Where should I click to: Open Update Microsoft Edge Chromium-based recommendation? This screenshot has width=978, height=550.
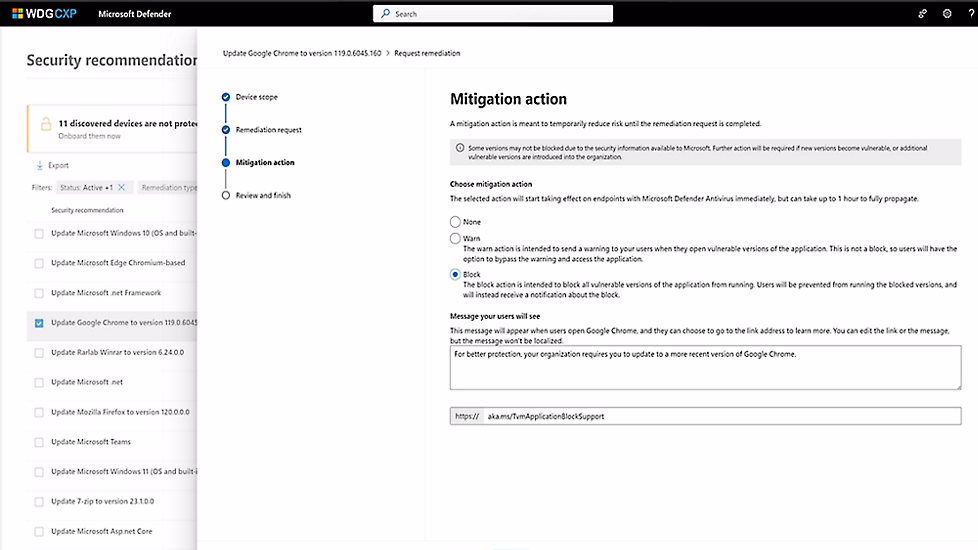[x=118, y=263]
